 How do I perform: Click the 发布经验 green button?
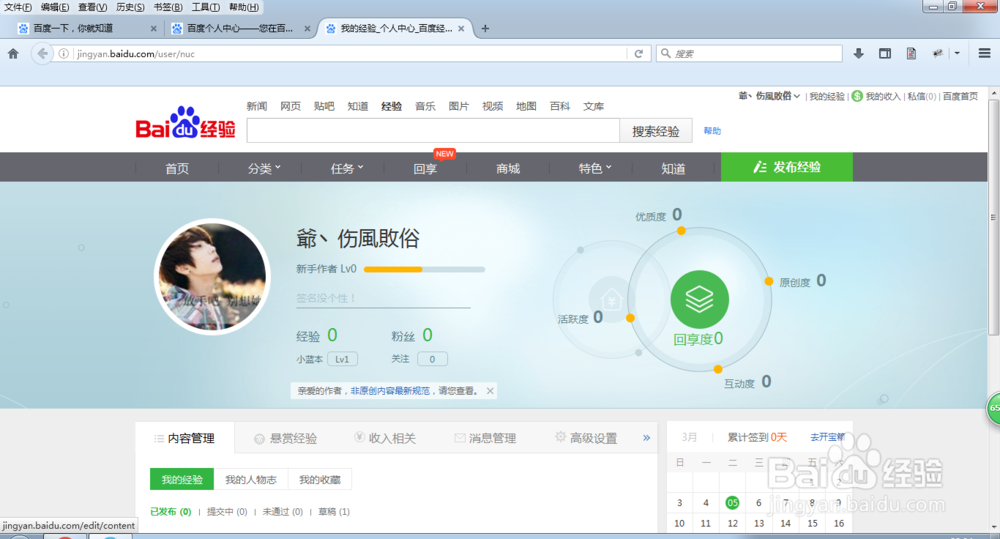(786, 167)
